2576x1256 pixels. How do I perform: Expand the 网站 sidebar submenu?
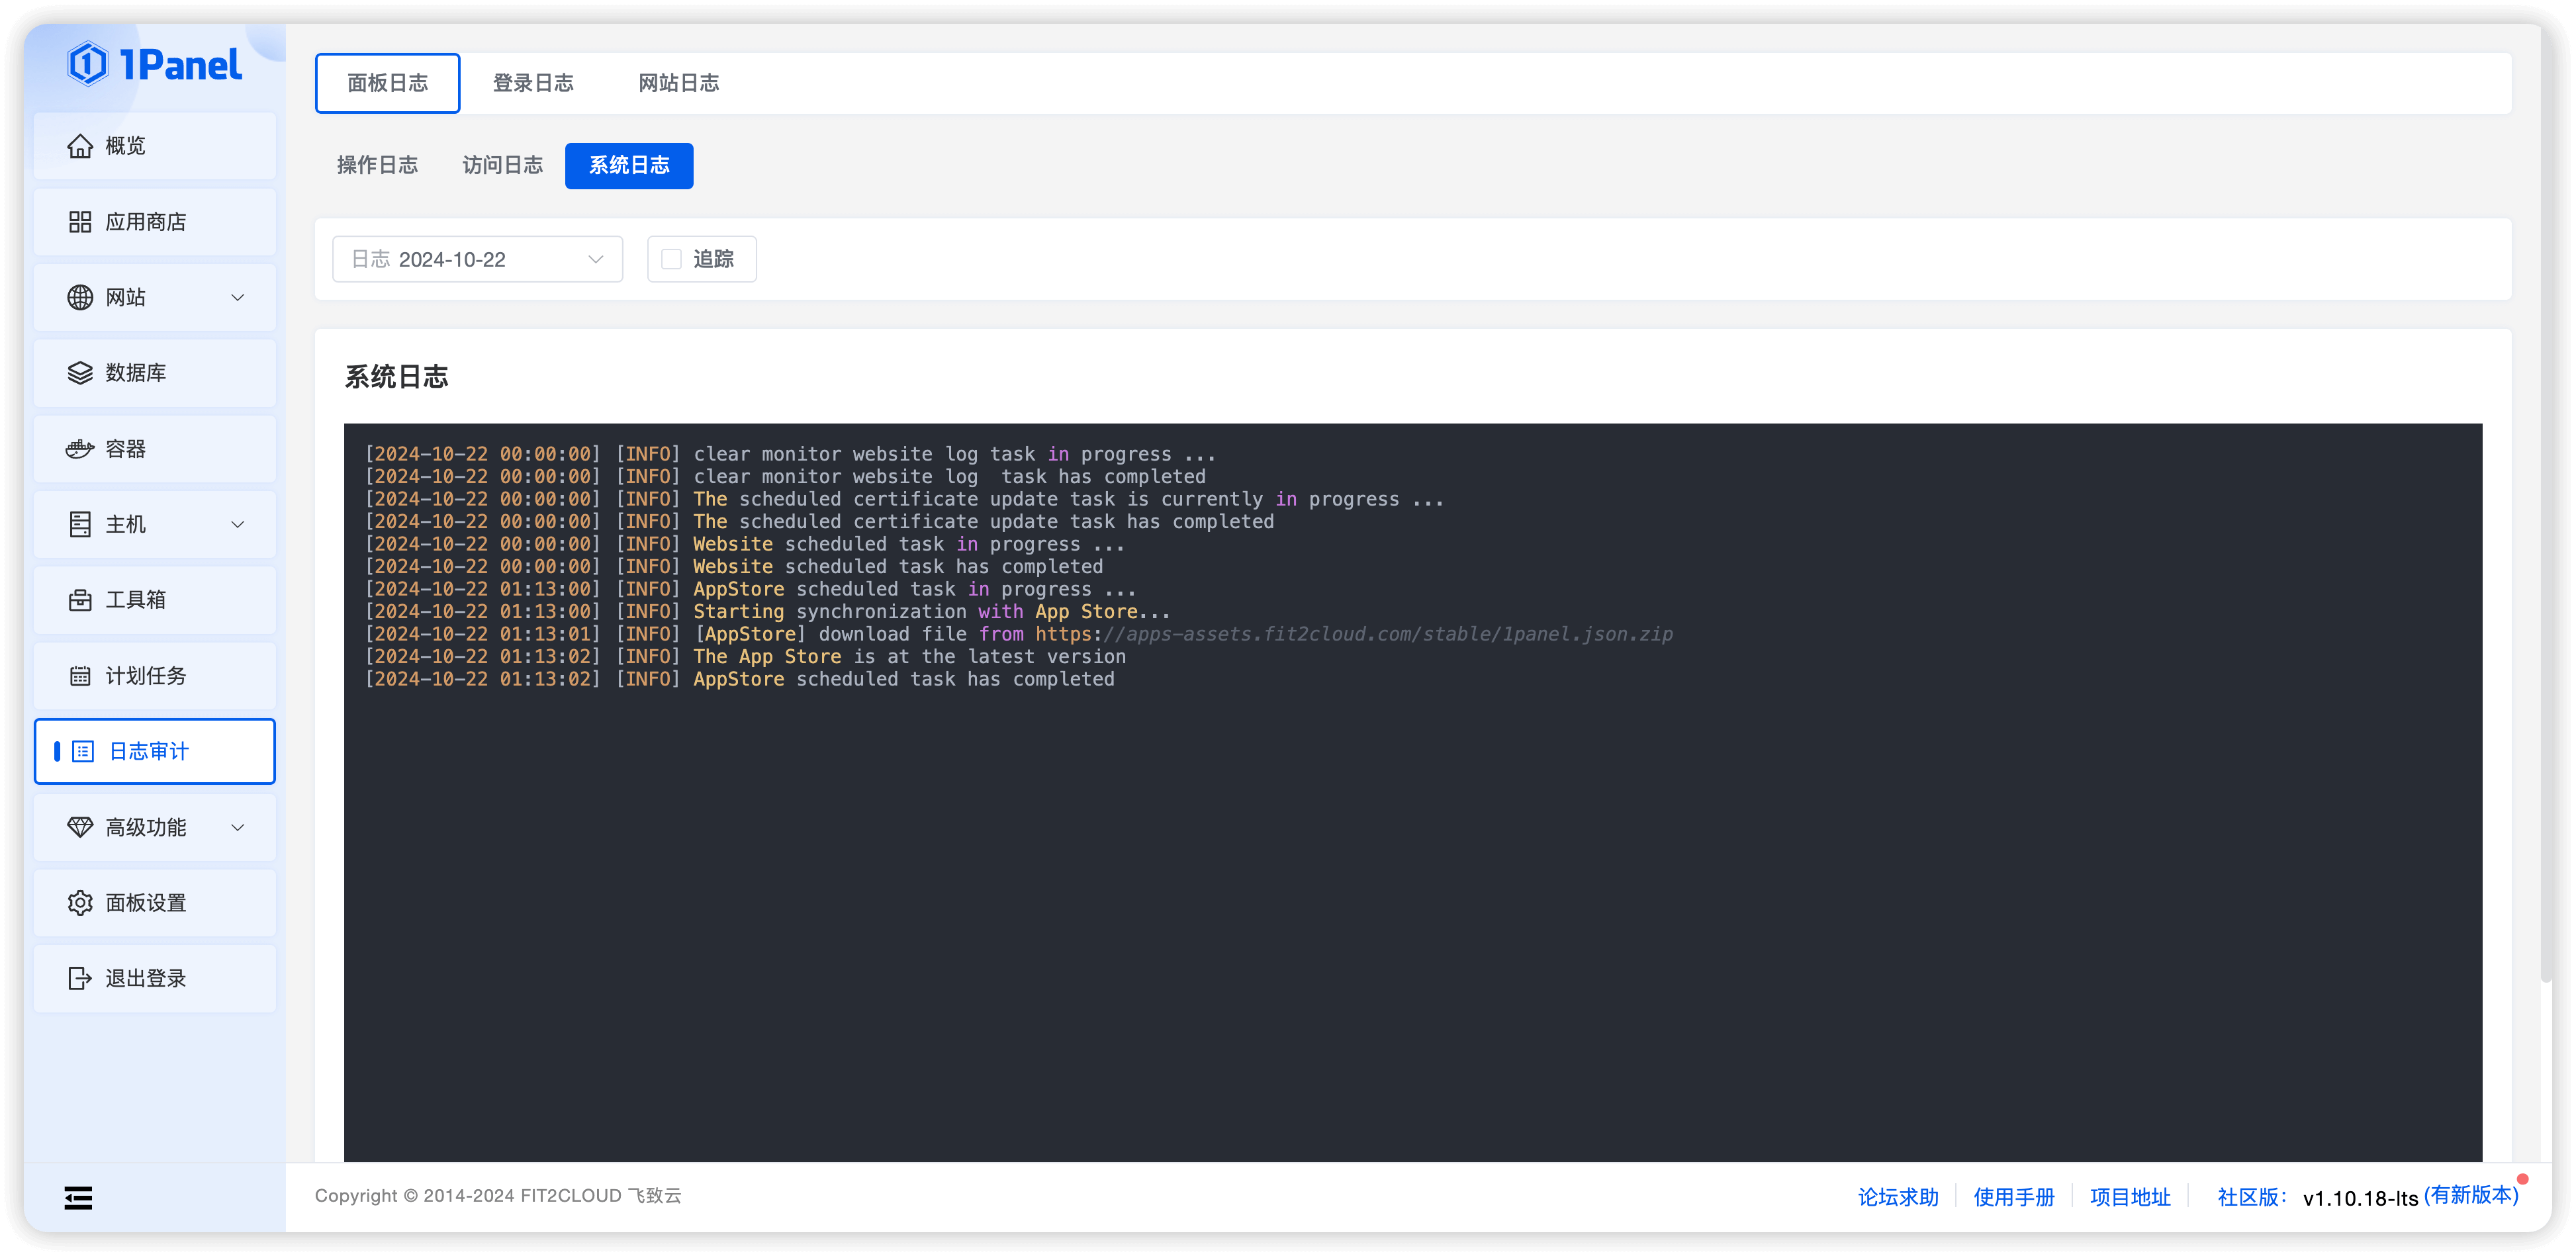point(238,297)
